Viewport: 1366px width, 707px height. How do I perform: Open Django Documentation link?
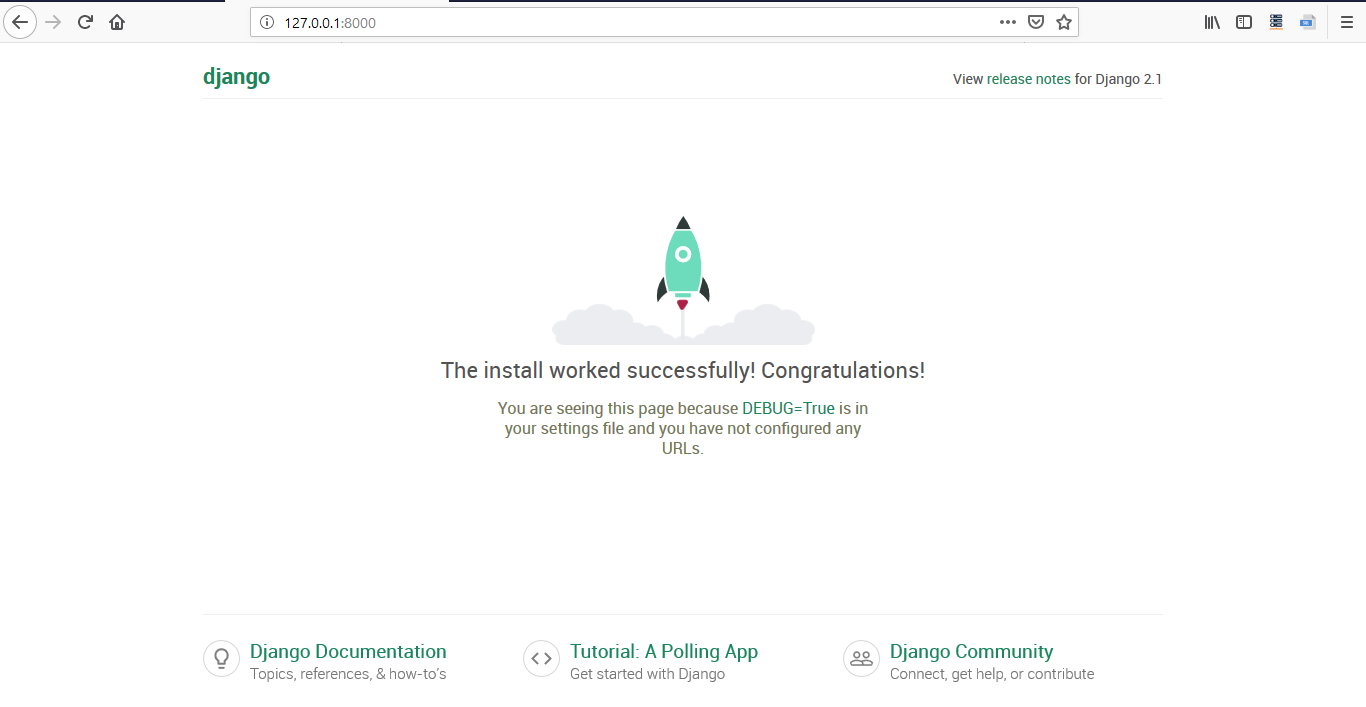(x=348, y=651)
